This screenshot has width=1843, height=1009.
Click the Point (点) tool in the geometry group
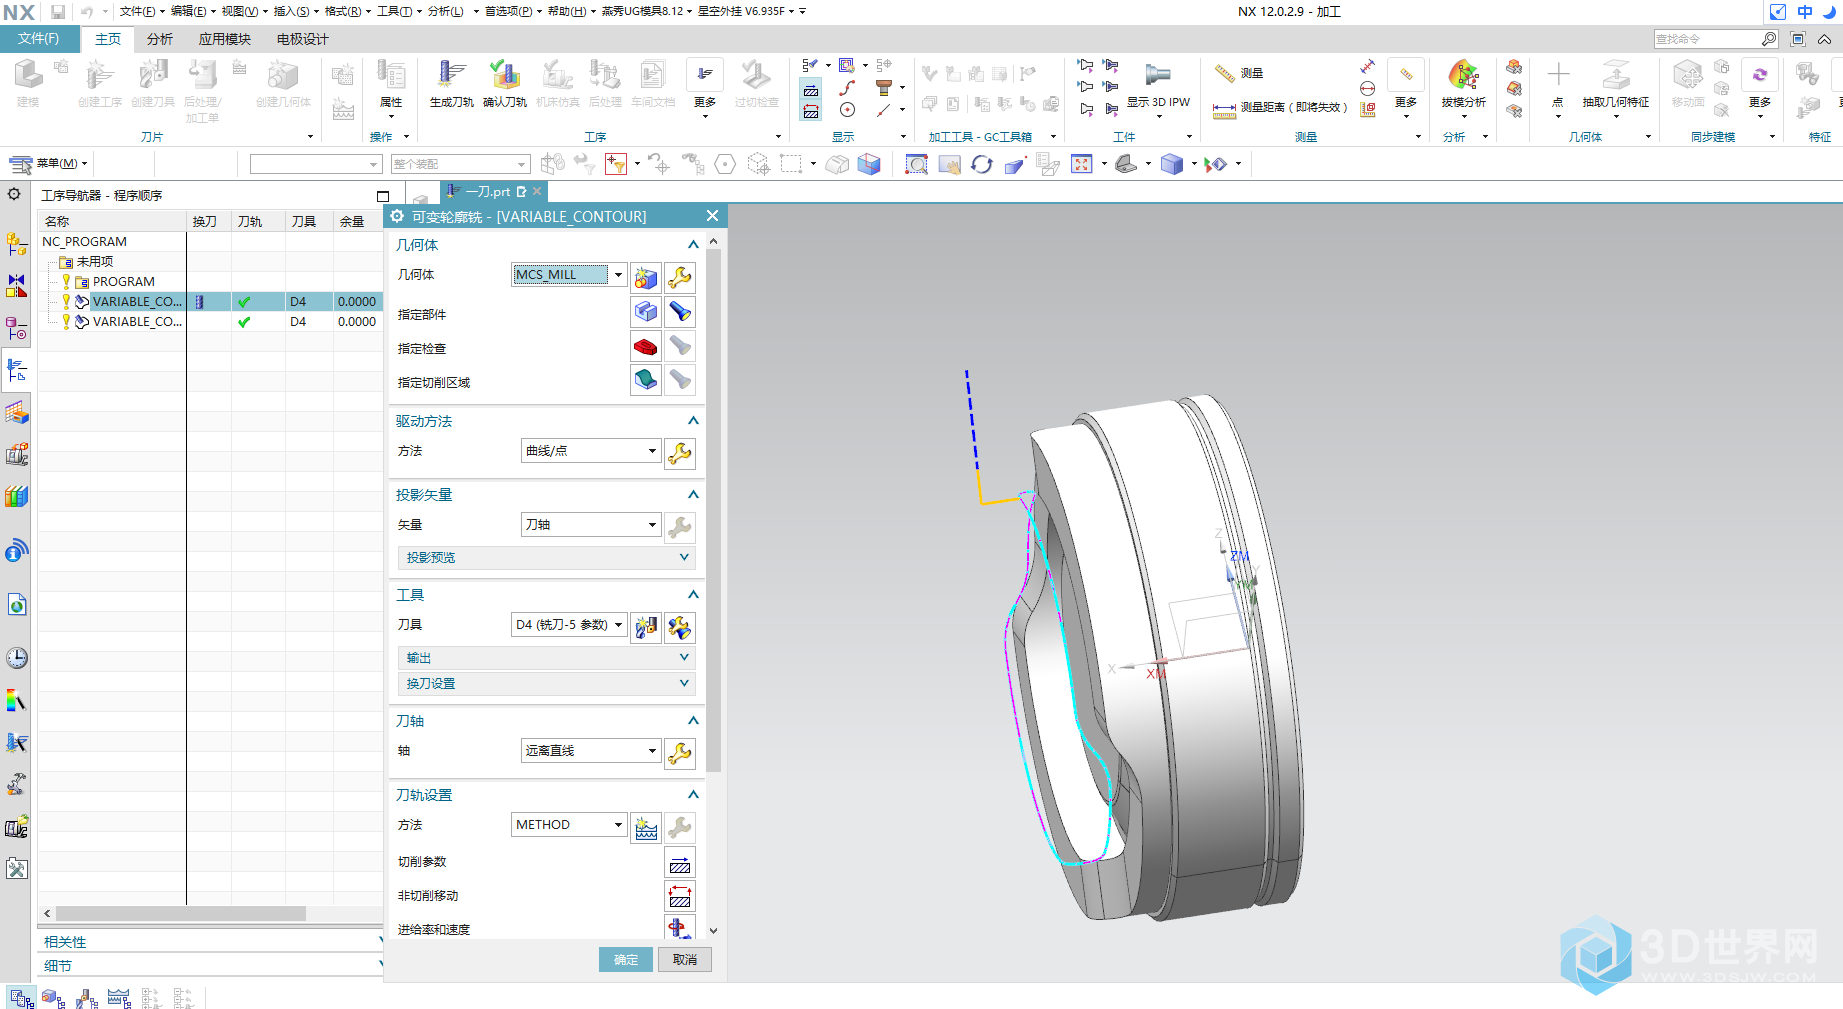[1557, 76]
